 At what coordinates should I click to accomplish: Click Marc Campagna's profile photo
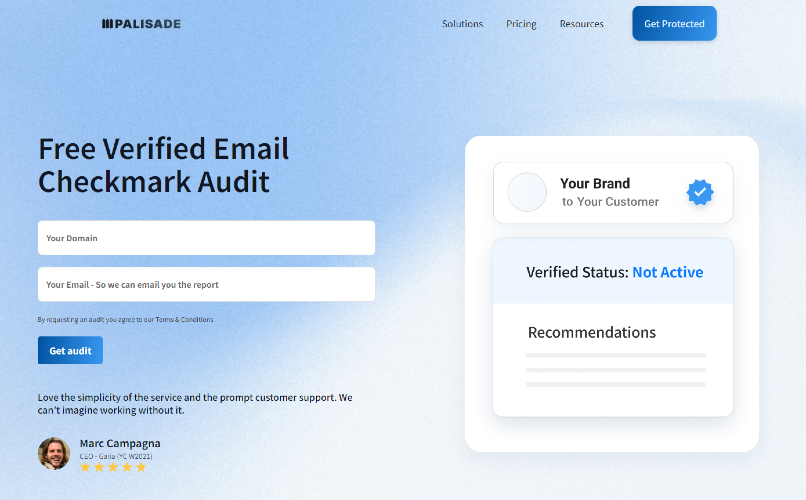click(x=54, y=453)
